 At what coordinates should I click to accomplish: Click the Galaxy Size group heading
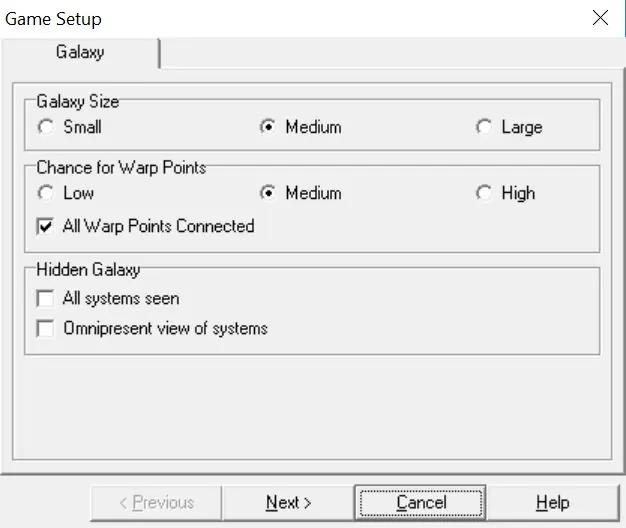coord(78,101)
